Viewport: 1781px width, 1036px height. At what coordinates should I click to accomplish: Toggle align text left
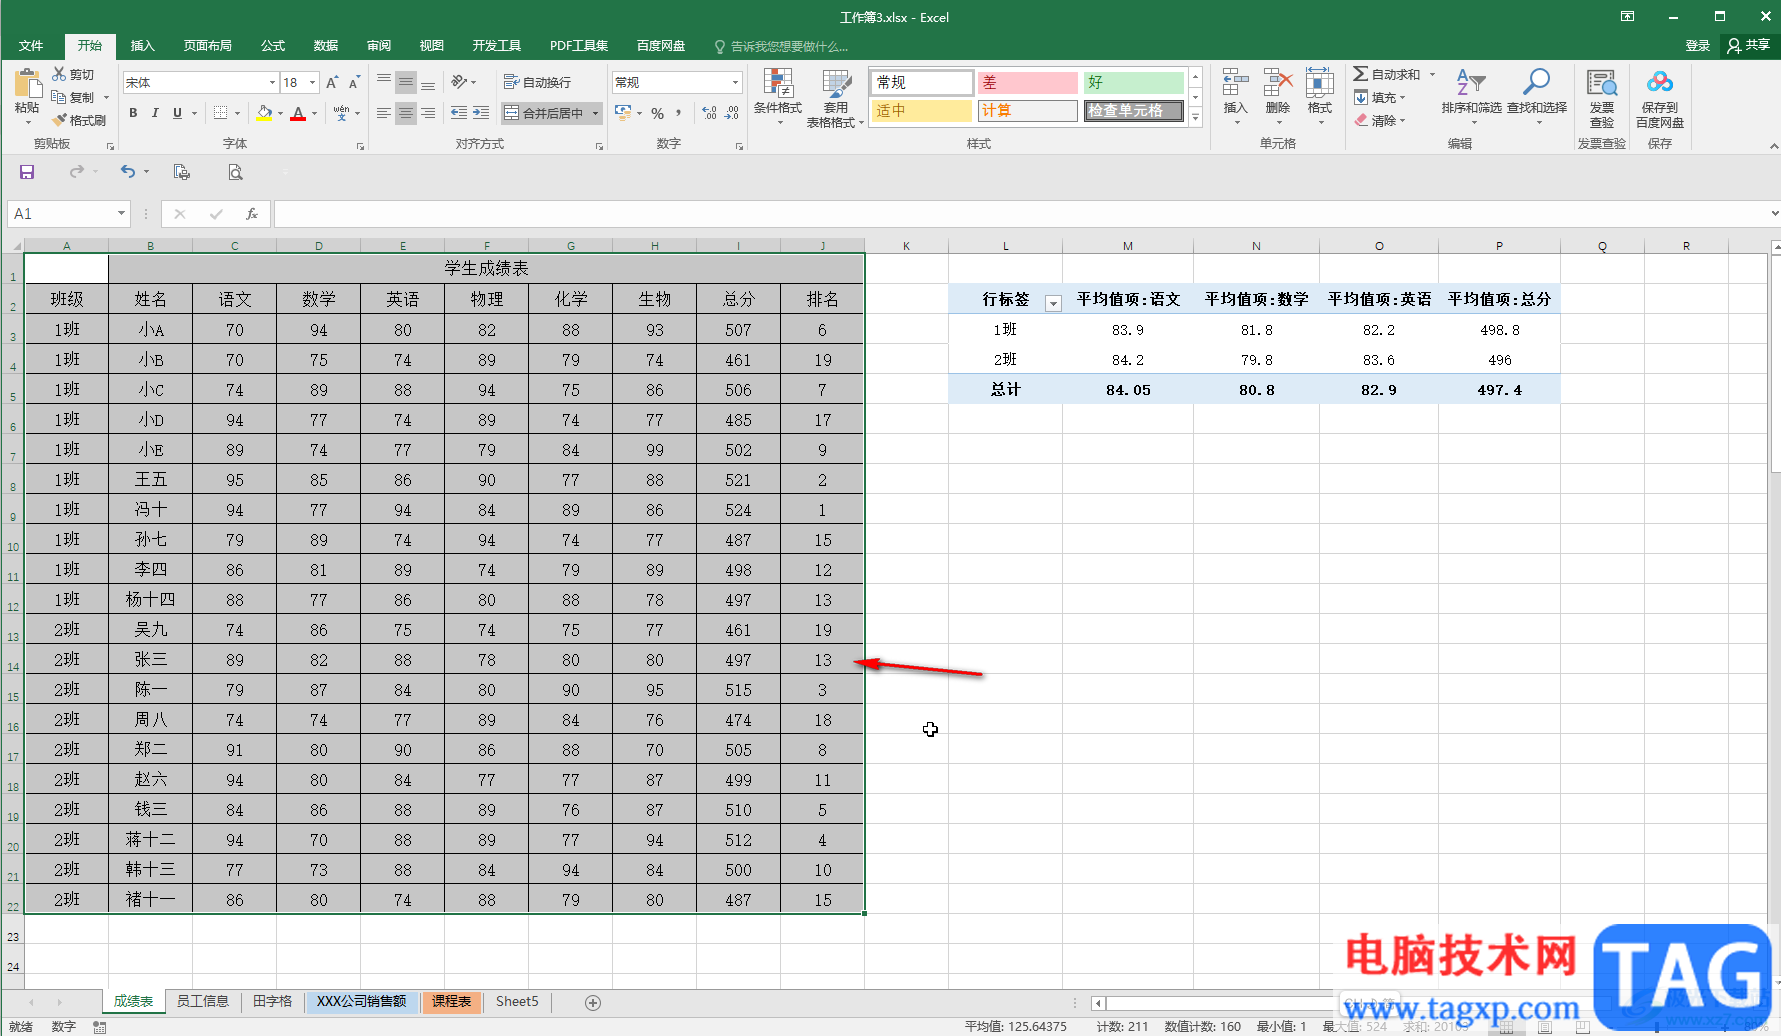click(384, 113)
